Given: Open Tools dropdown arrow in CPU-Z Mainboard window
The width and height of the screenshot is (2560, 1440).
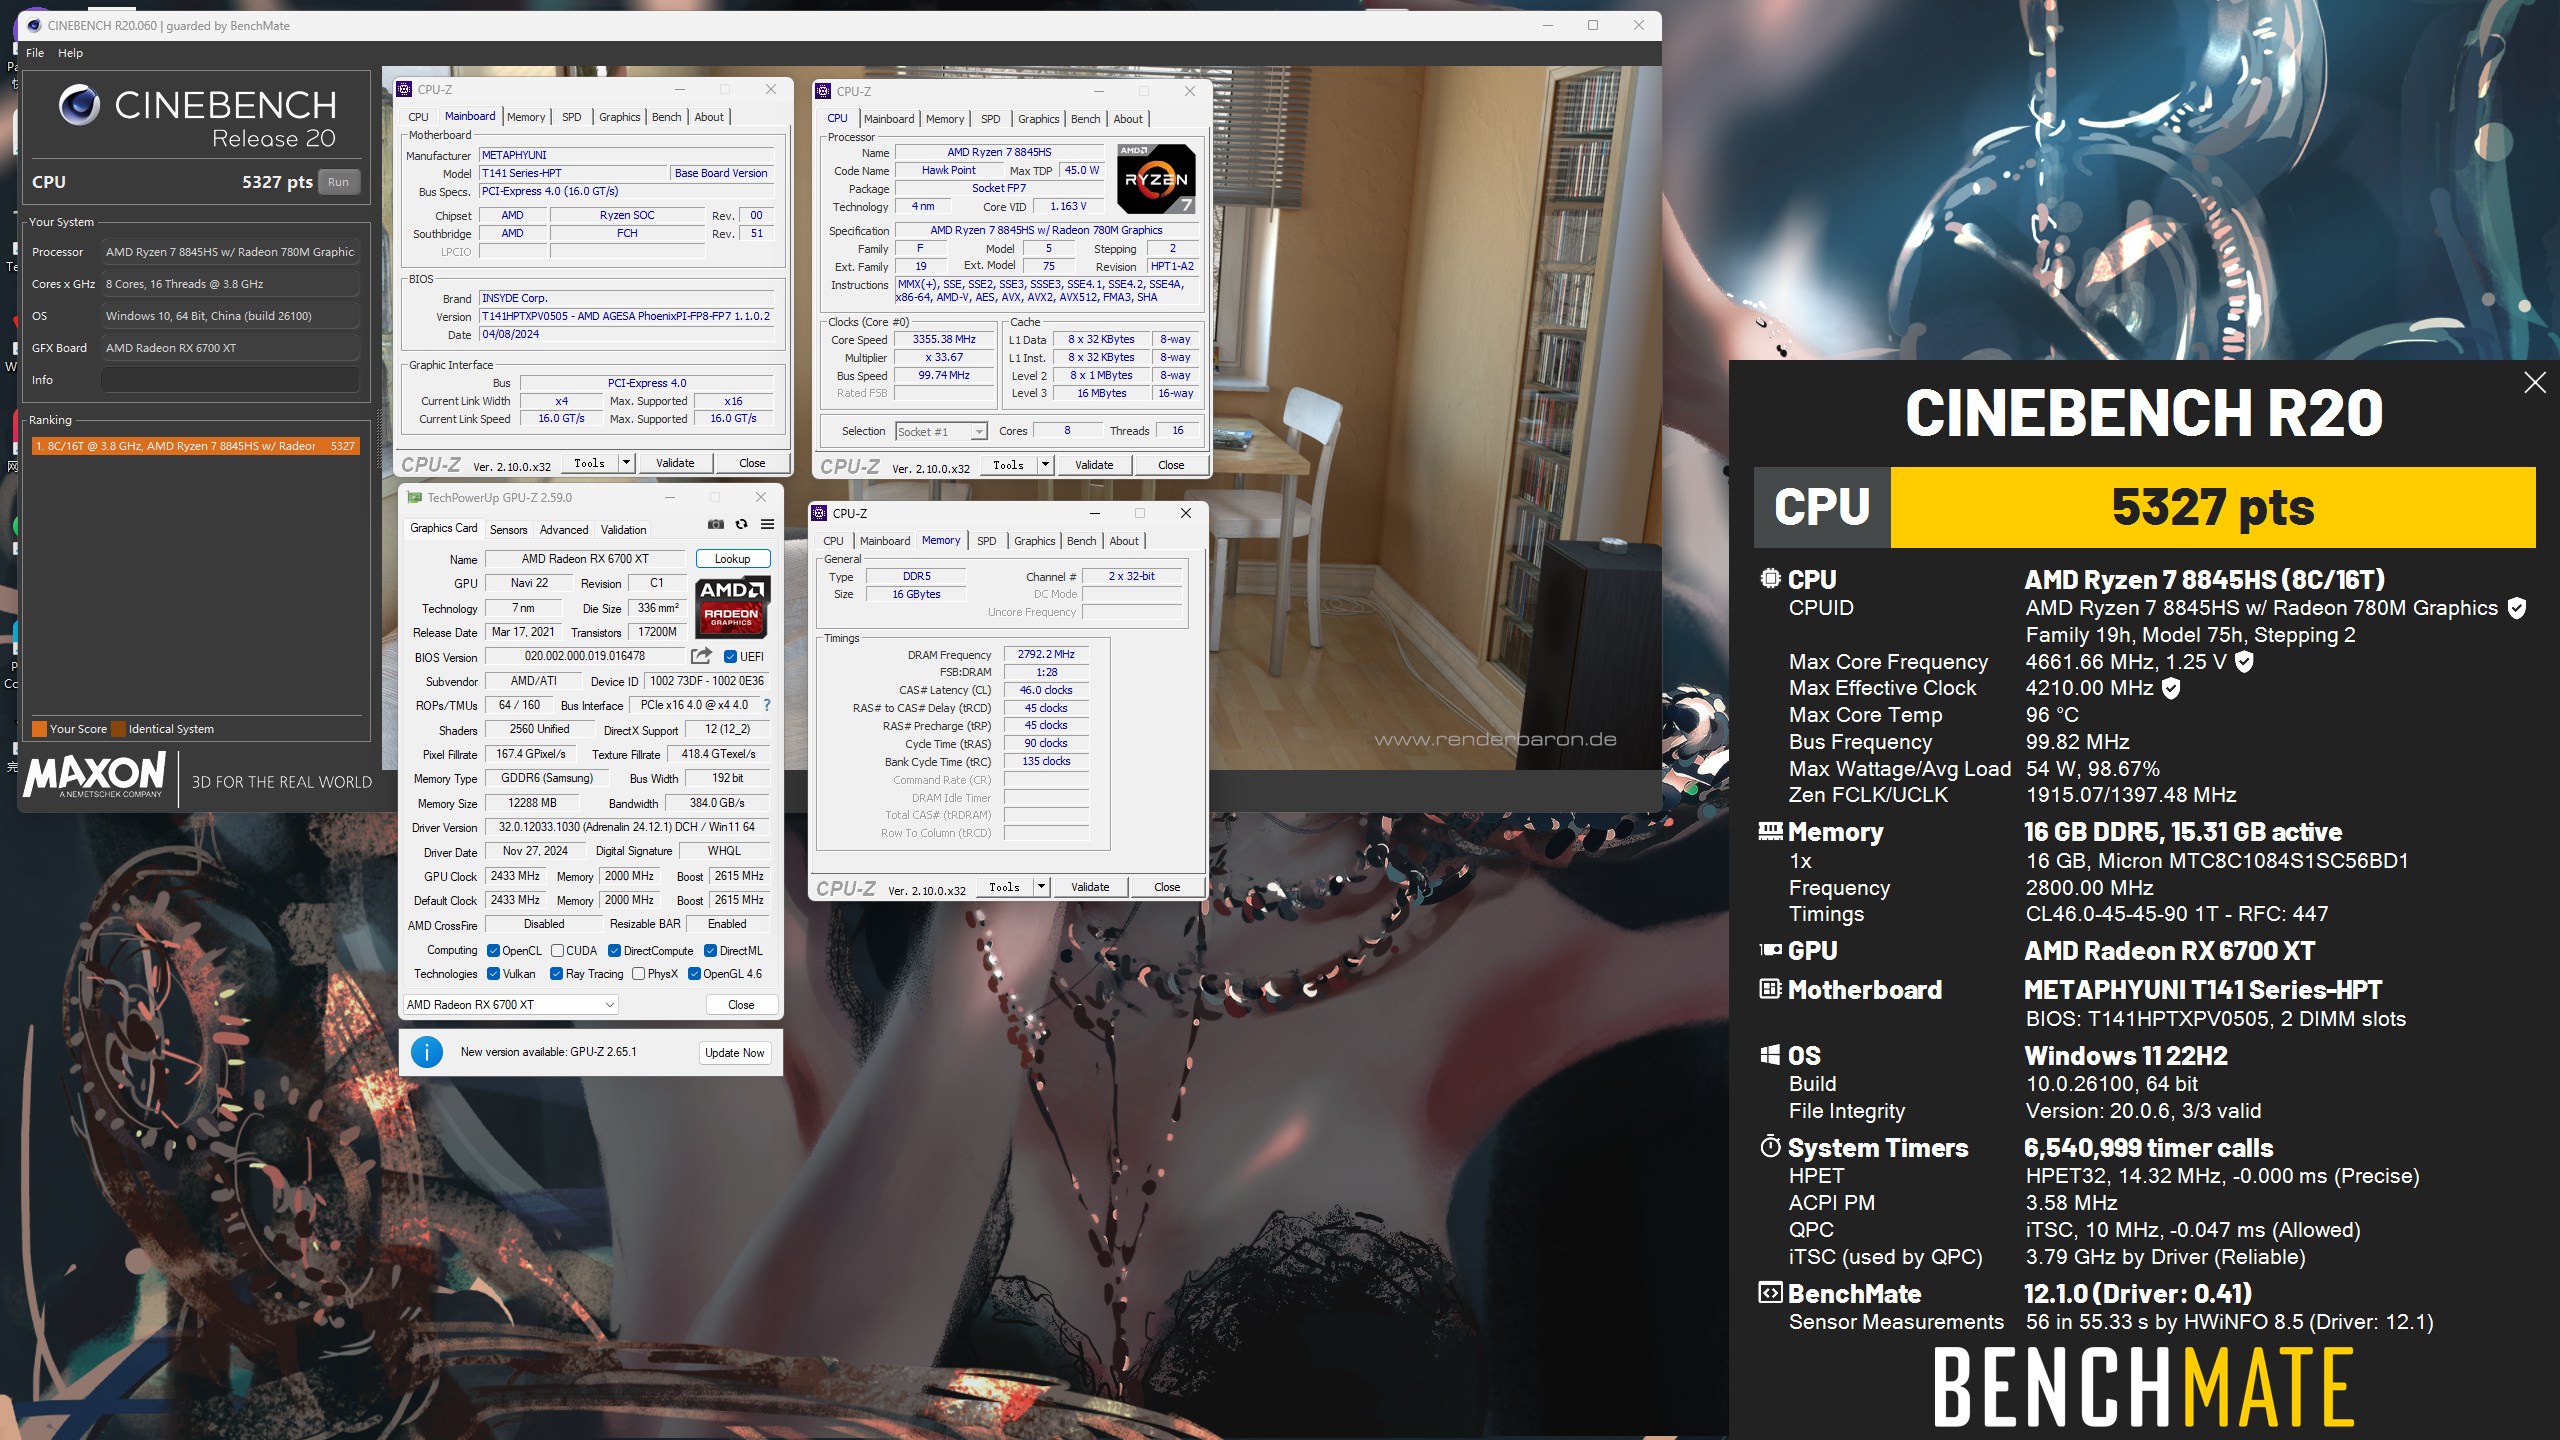Looking at the screenshot, I should point(625,462).
